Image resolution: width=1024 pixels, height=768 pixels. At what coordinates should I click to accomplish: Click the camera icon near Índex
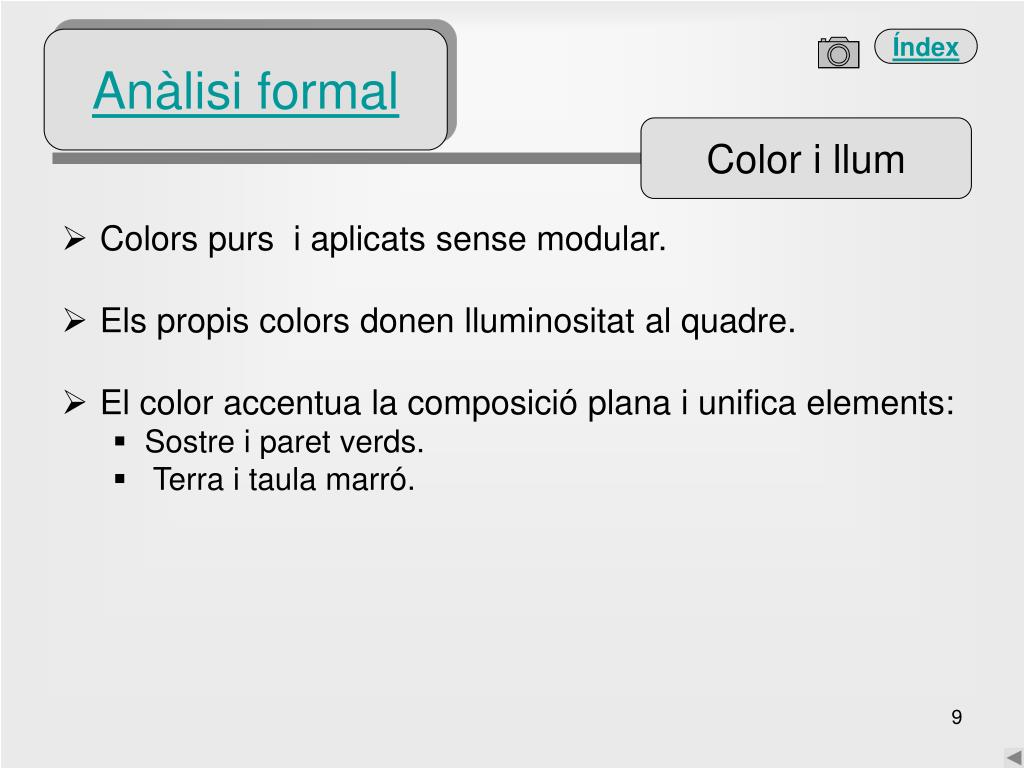(x=839, y=52)
